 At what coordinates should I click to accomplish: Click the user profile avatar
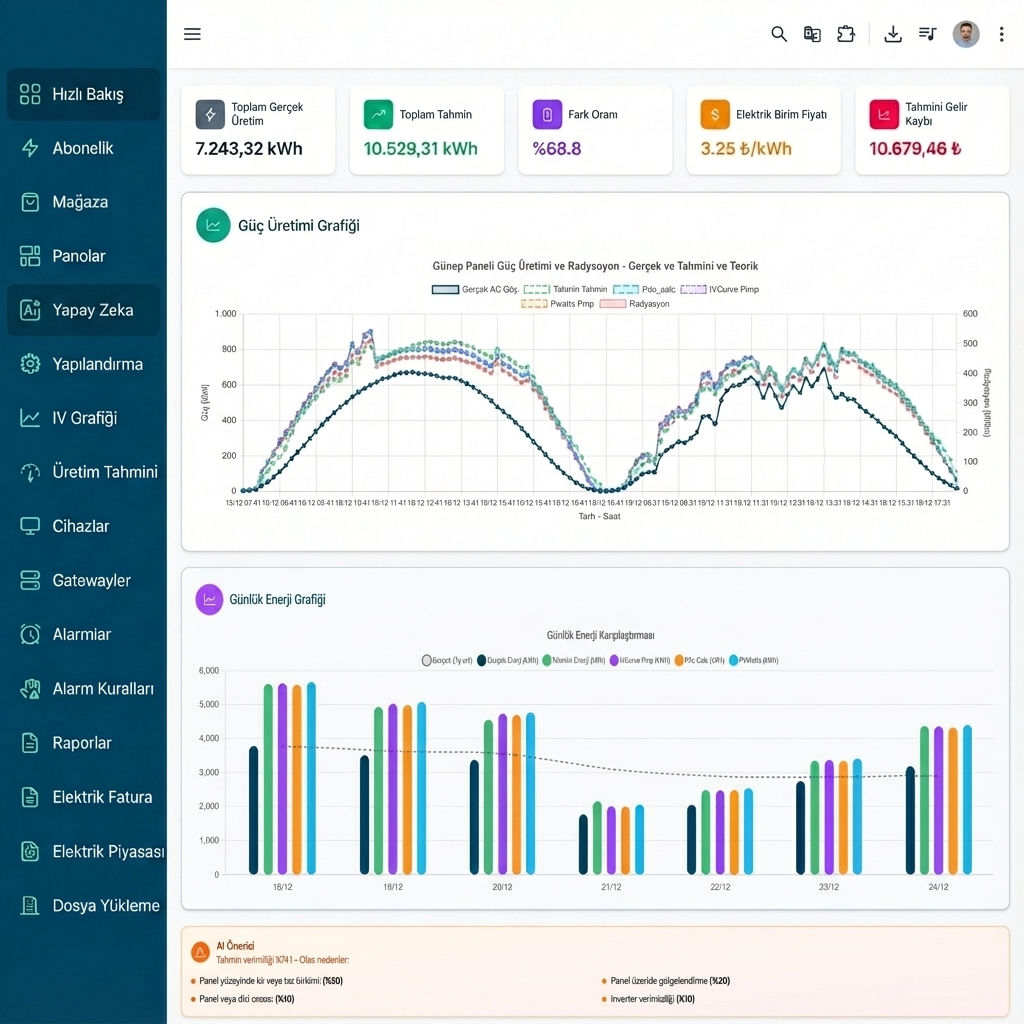point(965,33)
